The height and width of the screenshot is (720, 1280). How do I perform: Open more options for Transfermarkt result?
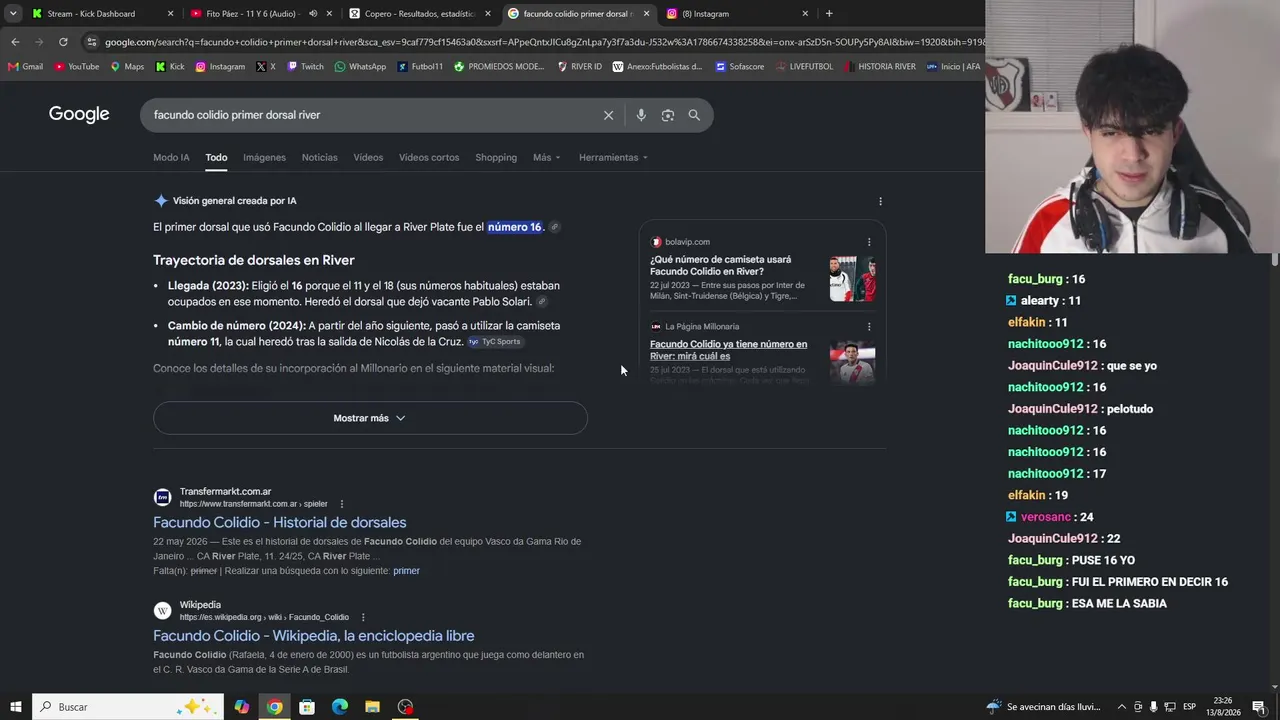(342, 504)
